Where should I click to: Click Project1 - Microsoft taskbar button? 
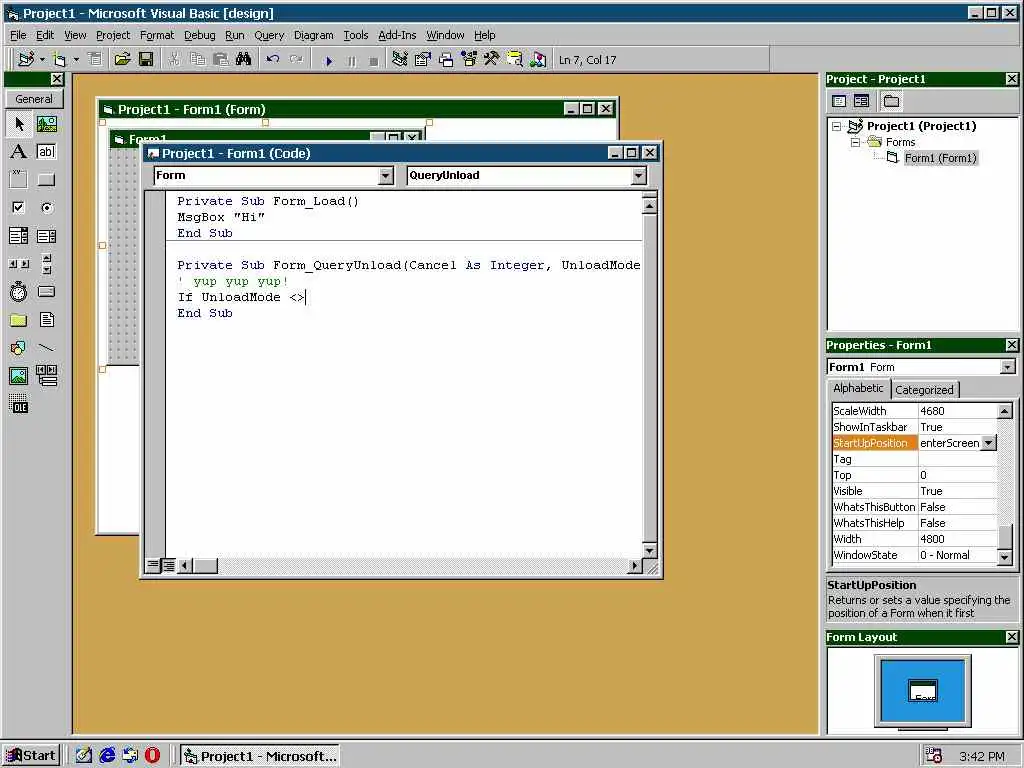point(260,756)
